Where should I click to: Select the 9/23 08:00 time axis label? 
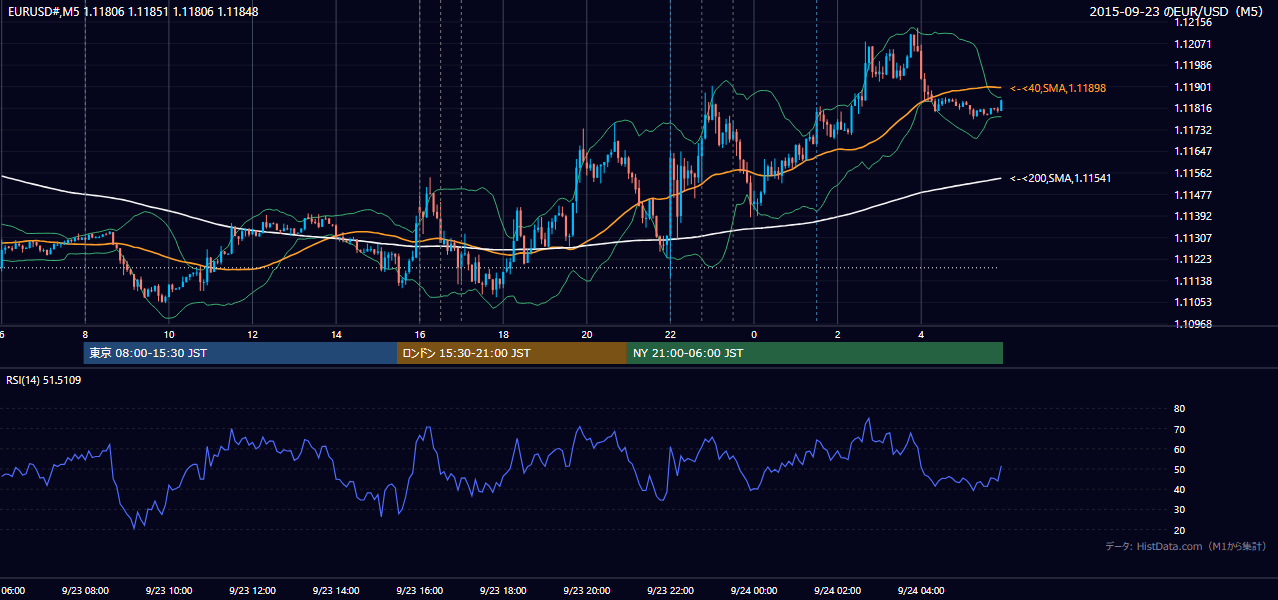click(x=84, y=590)
